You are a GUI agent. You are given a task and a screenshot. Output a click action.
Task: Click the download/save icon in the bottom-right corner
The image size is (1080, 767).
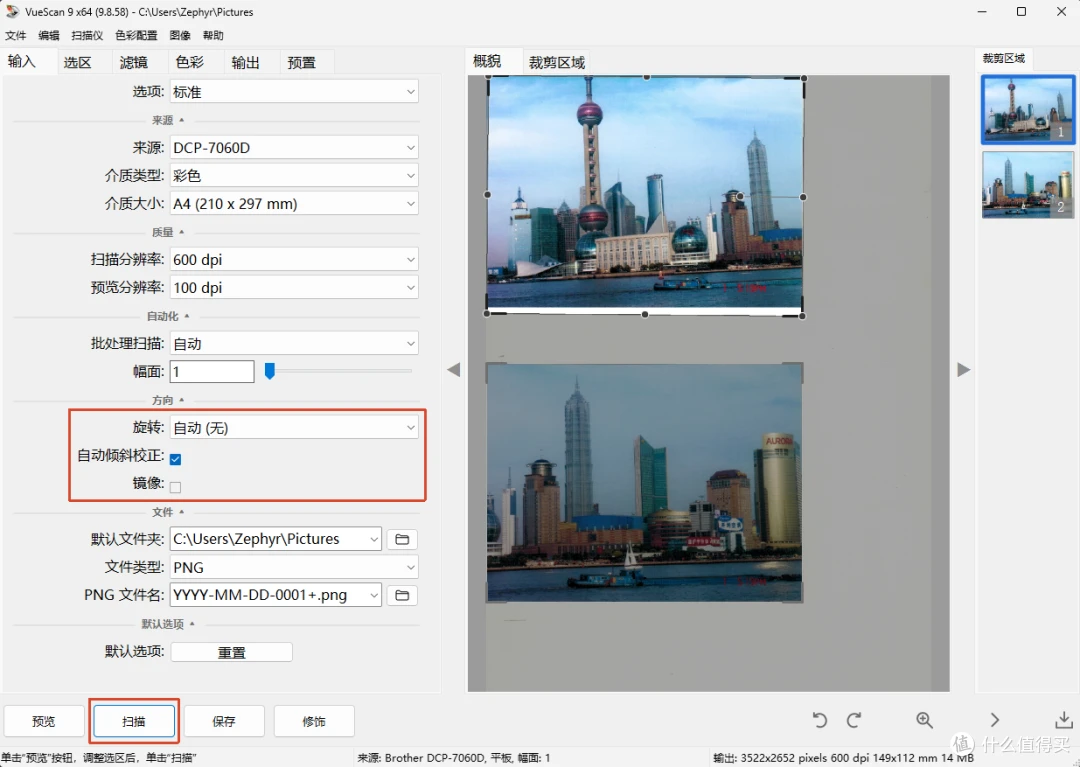[1064, 720]
